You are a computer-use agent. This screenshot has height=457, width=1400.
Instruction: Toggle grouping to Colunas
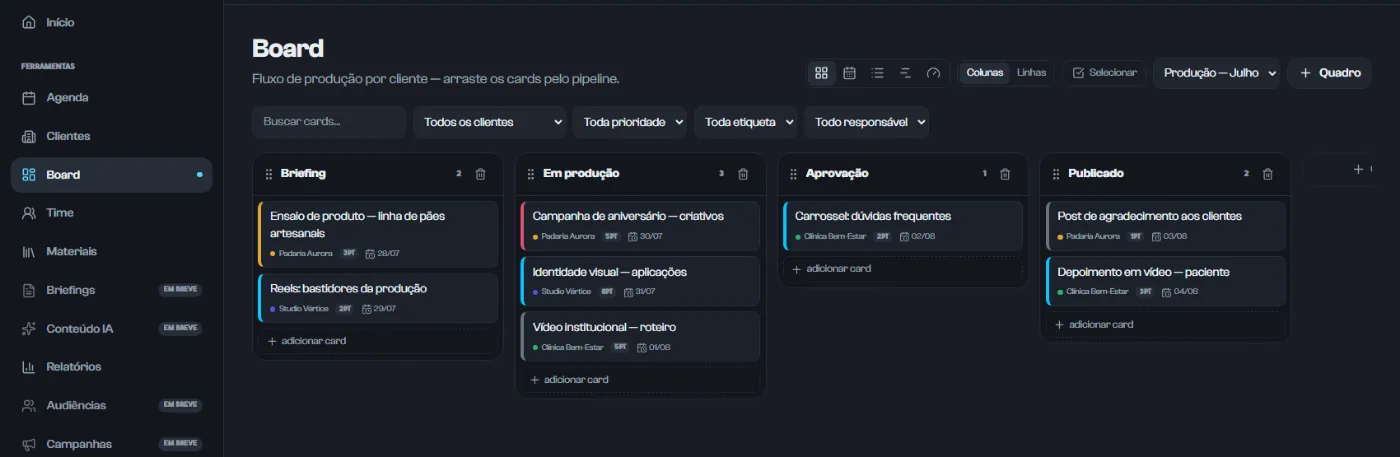click(985, 73)
